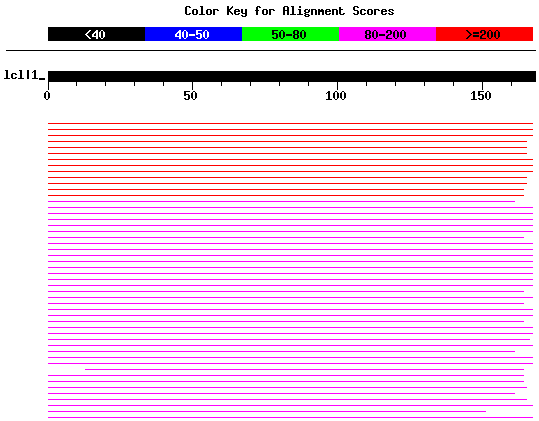The height and width of the screenshot is (421, 539).
Task: Click the lcl|1_ query label text
Action: click(x=24, y=75)
